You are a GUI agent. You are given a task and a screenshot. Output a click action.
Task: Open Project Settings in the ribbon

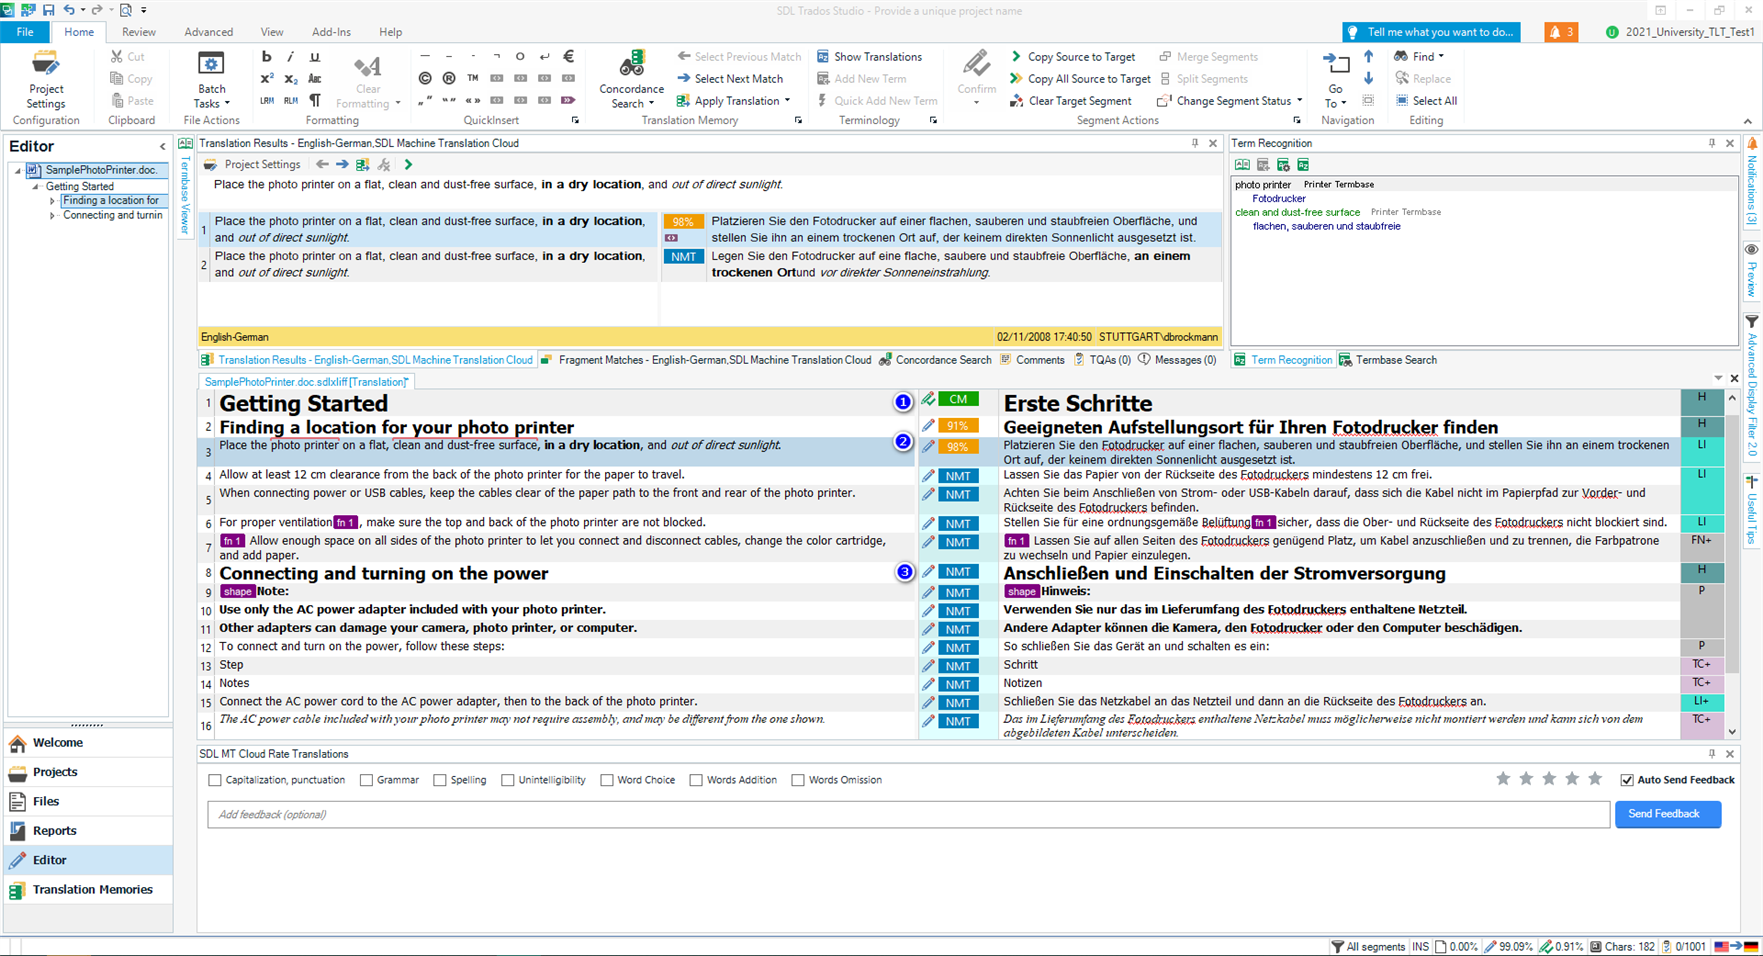(x=45, y=79)
